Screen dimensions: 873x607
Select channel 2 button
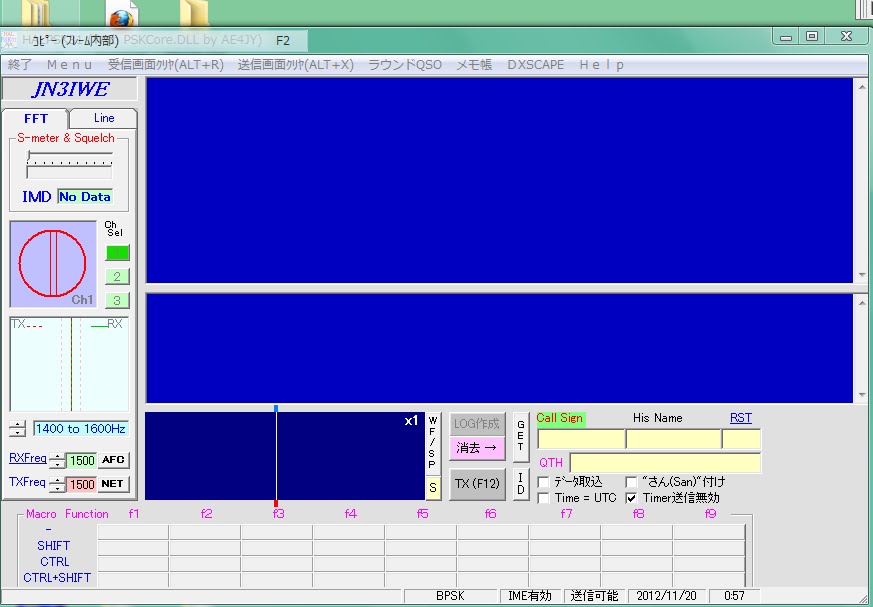point(117,276)
